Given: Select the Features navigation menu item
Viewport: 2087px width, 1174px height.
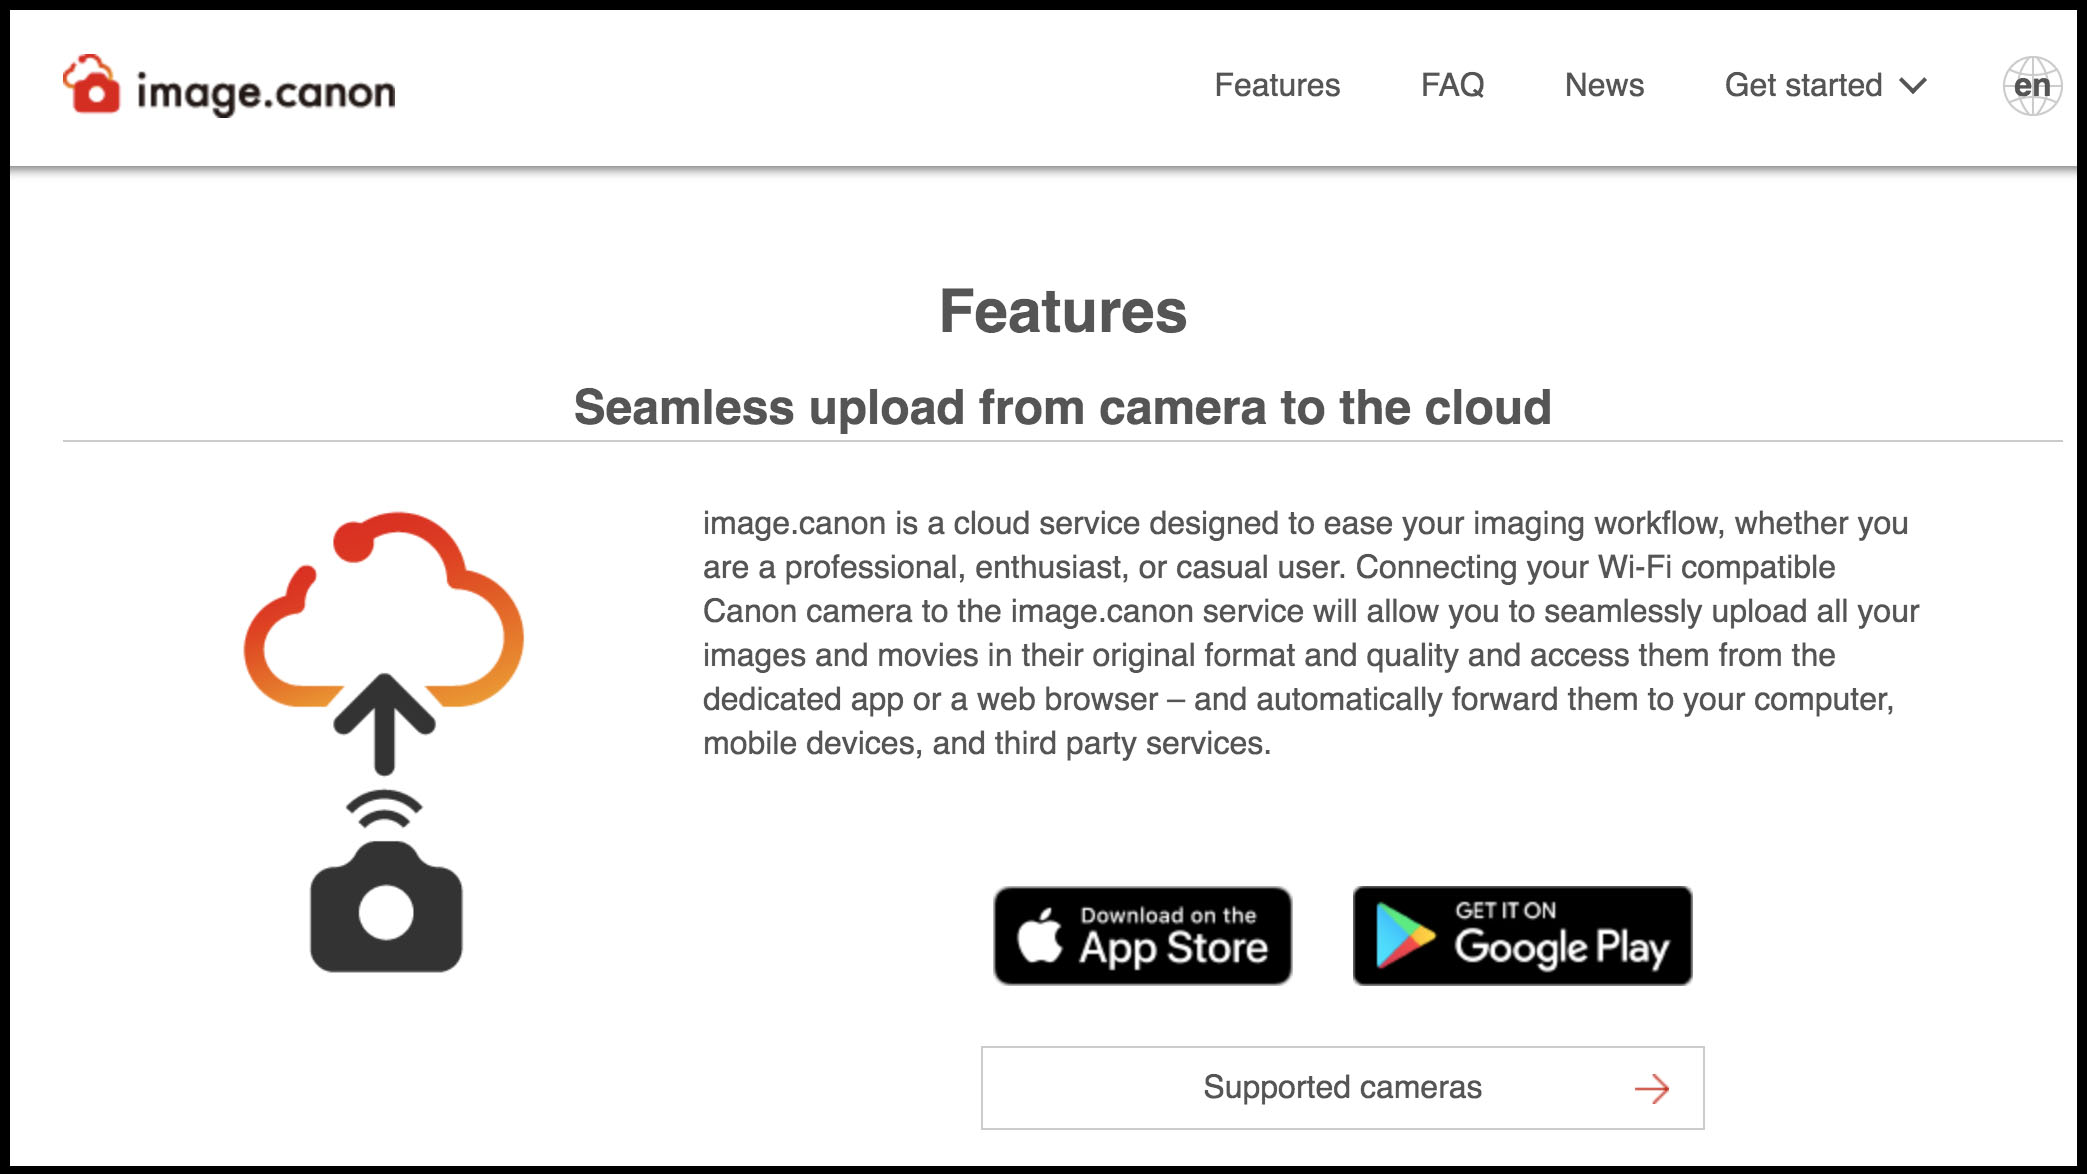Looking at the screenshot, I should click(x=1276, y=85).
